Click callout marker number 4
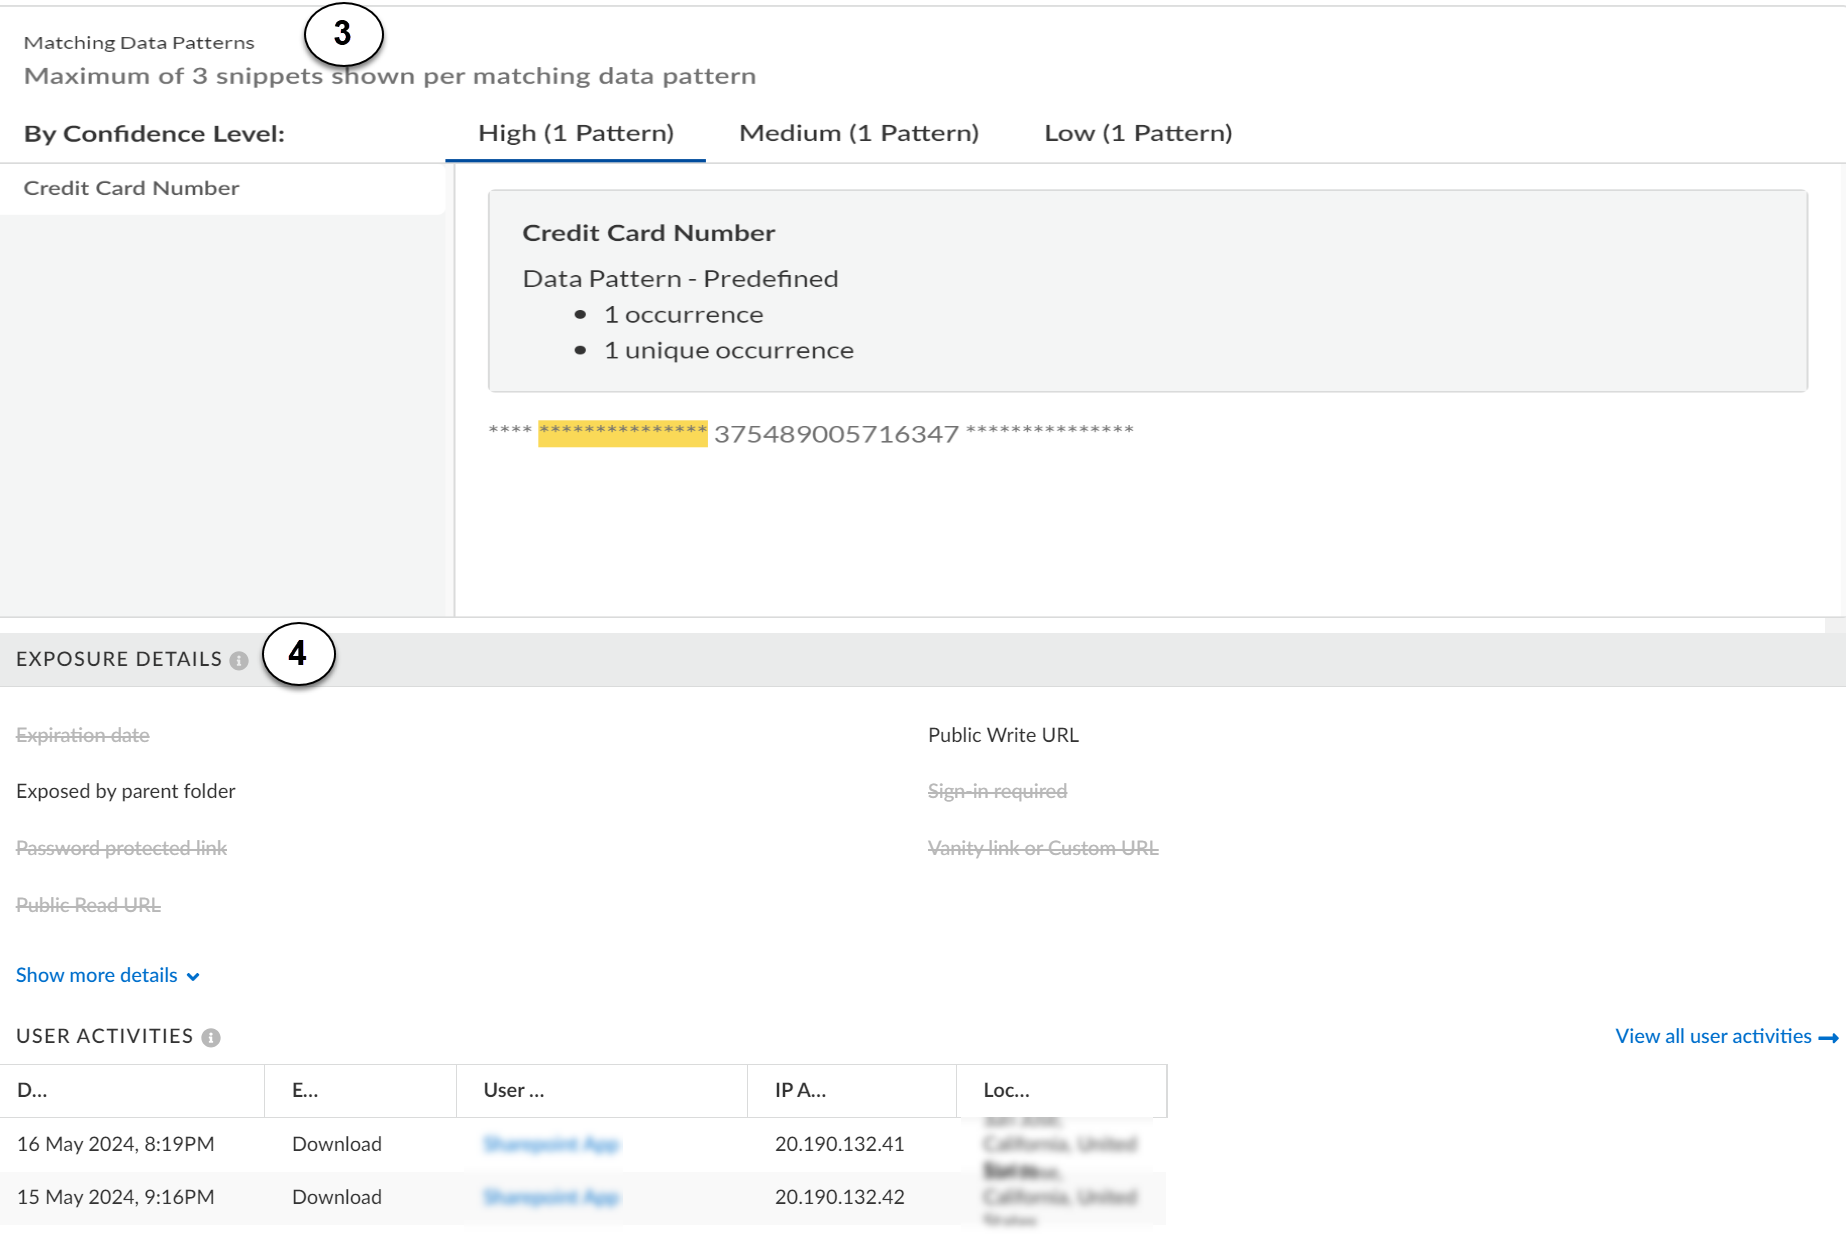1846x1234 pixels. tap(298, 654)
